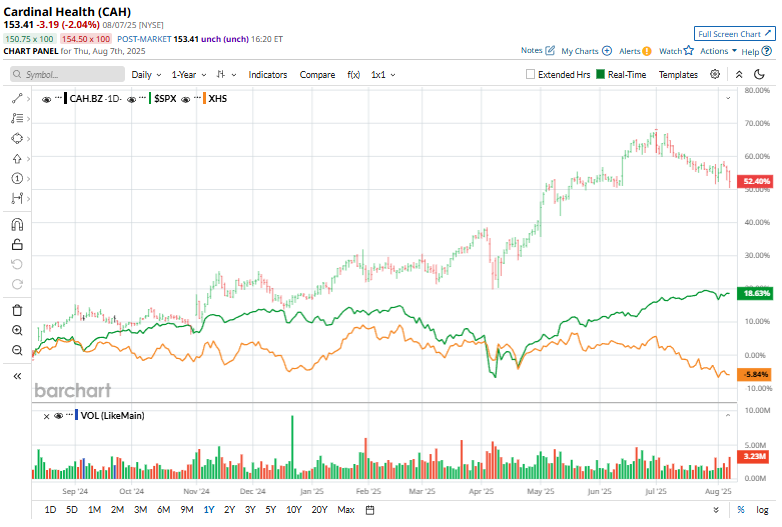782x527 pixels.
Task: Click the CAH.BZ black color swatch
Action: click(66, 98)
